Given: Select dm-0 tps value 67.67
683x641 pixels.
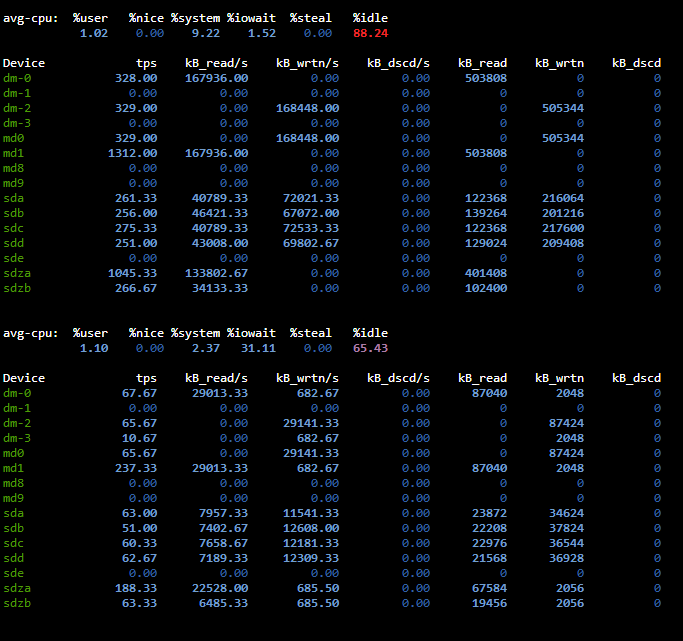Looking at the screenshot, I should (139, 393).
